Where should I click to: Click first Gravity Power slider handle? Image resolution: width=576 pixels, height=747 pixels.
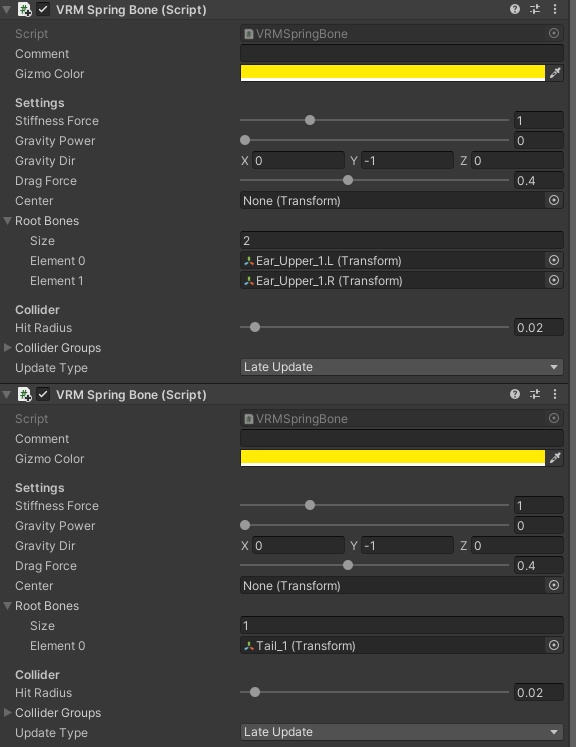click(245, 140)
